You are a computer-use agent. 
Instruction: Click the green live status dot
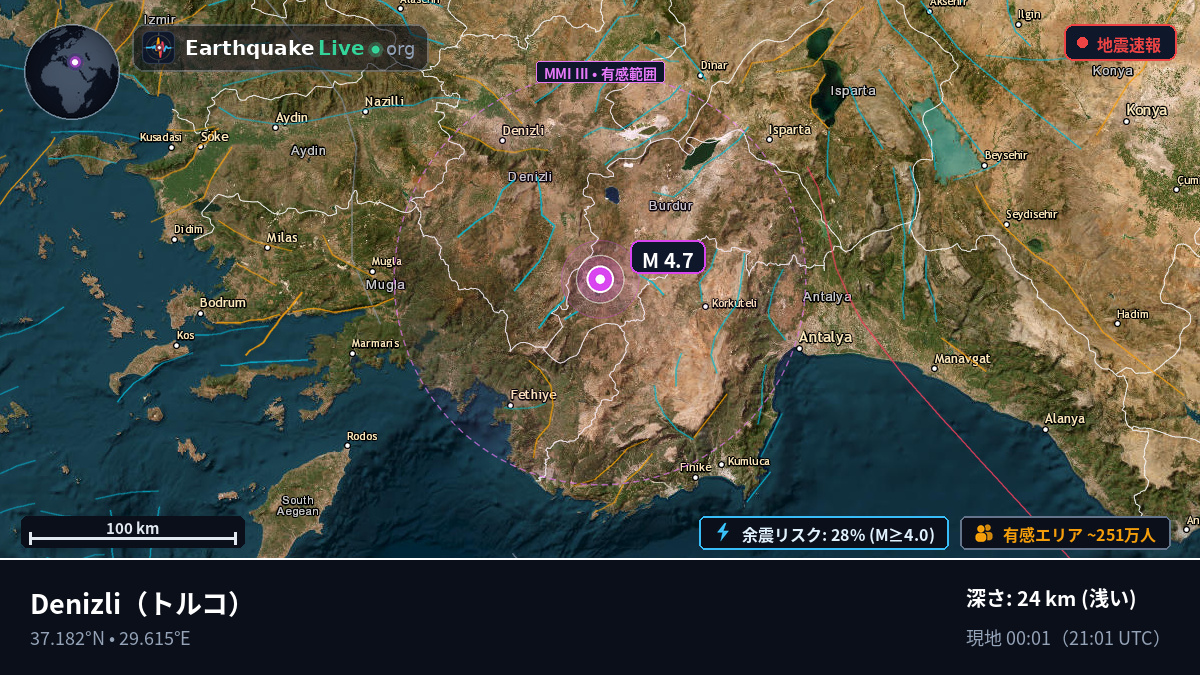point(375,49)
